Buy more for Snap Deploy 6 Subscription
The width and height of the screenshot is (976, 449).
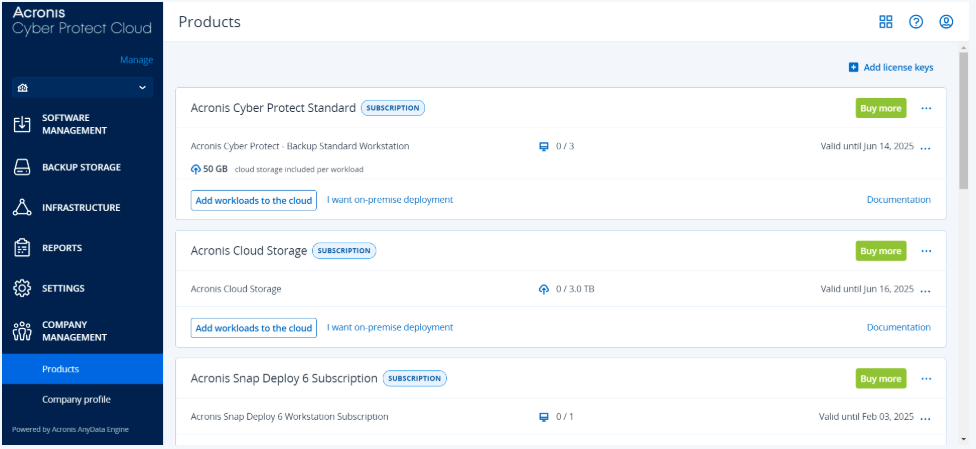[881, 379]
